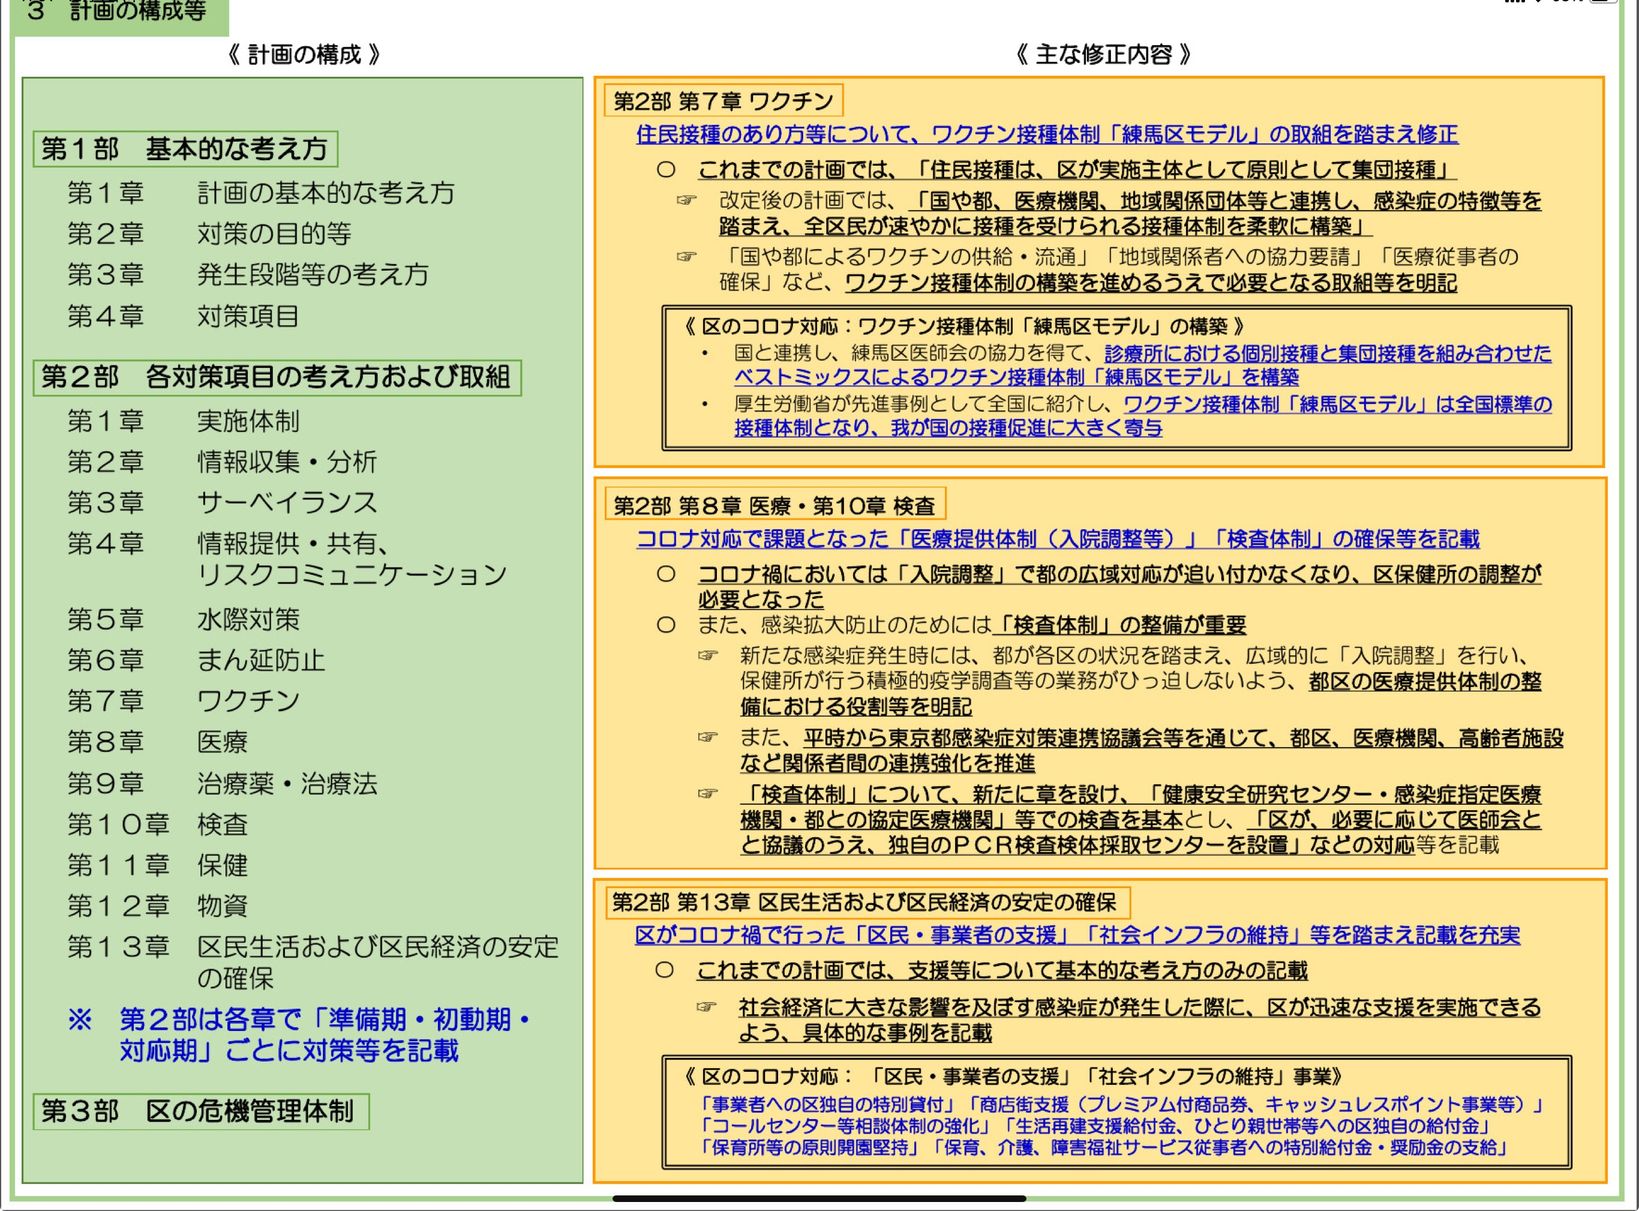Open the 区がコロナ禍で行った blue link
The image size is (1639, 1211).
[1076, 935]
